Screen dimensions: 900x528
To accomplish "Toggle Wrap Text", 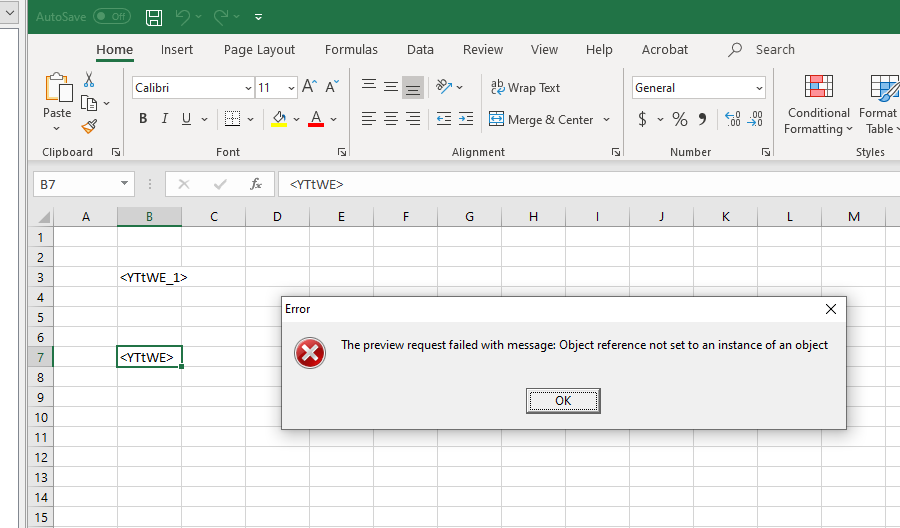I will pos(525,88).
